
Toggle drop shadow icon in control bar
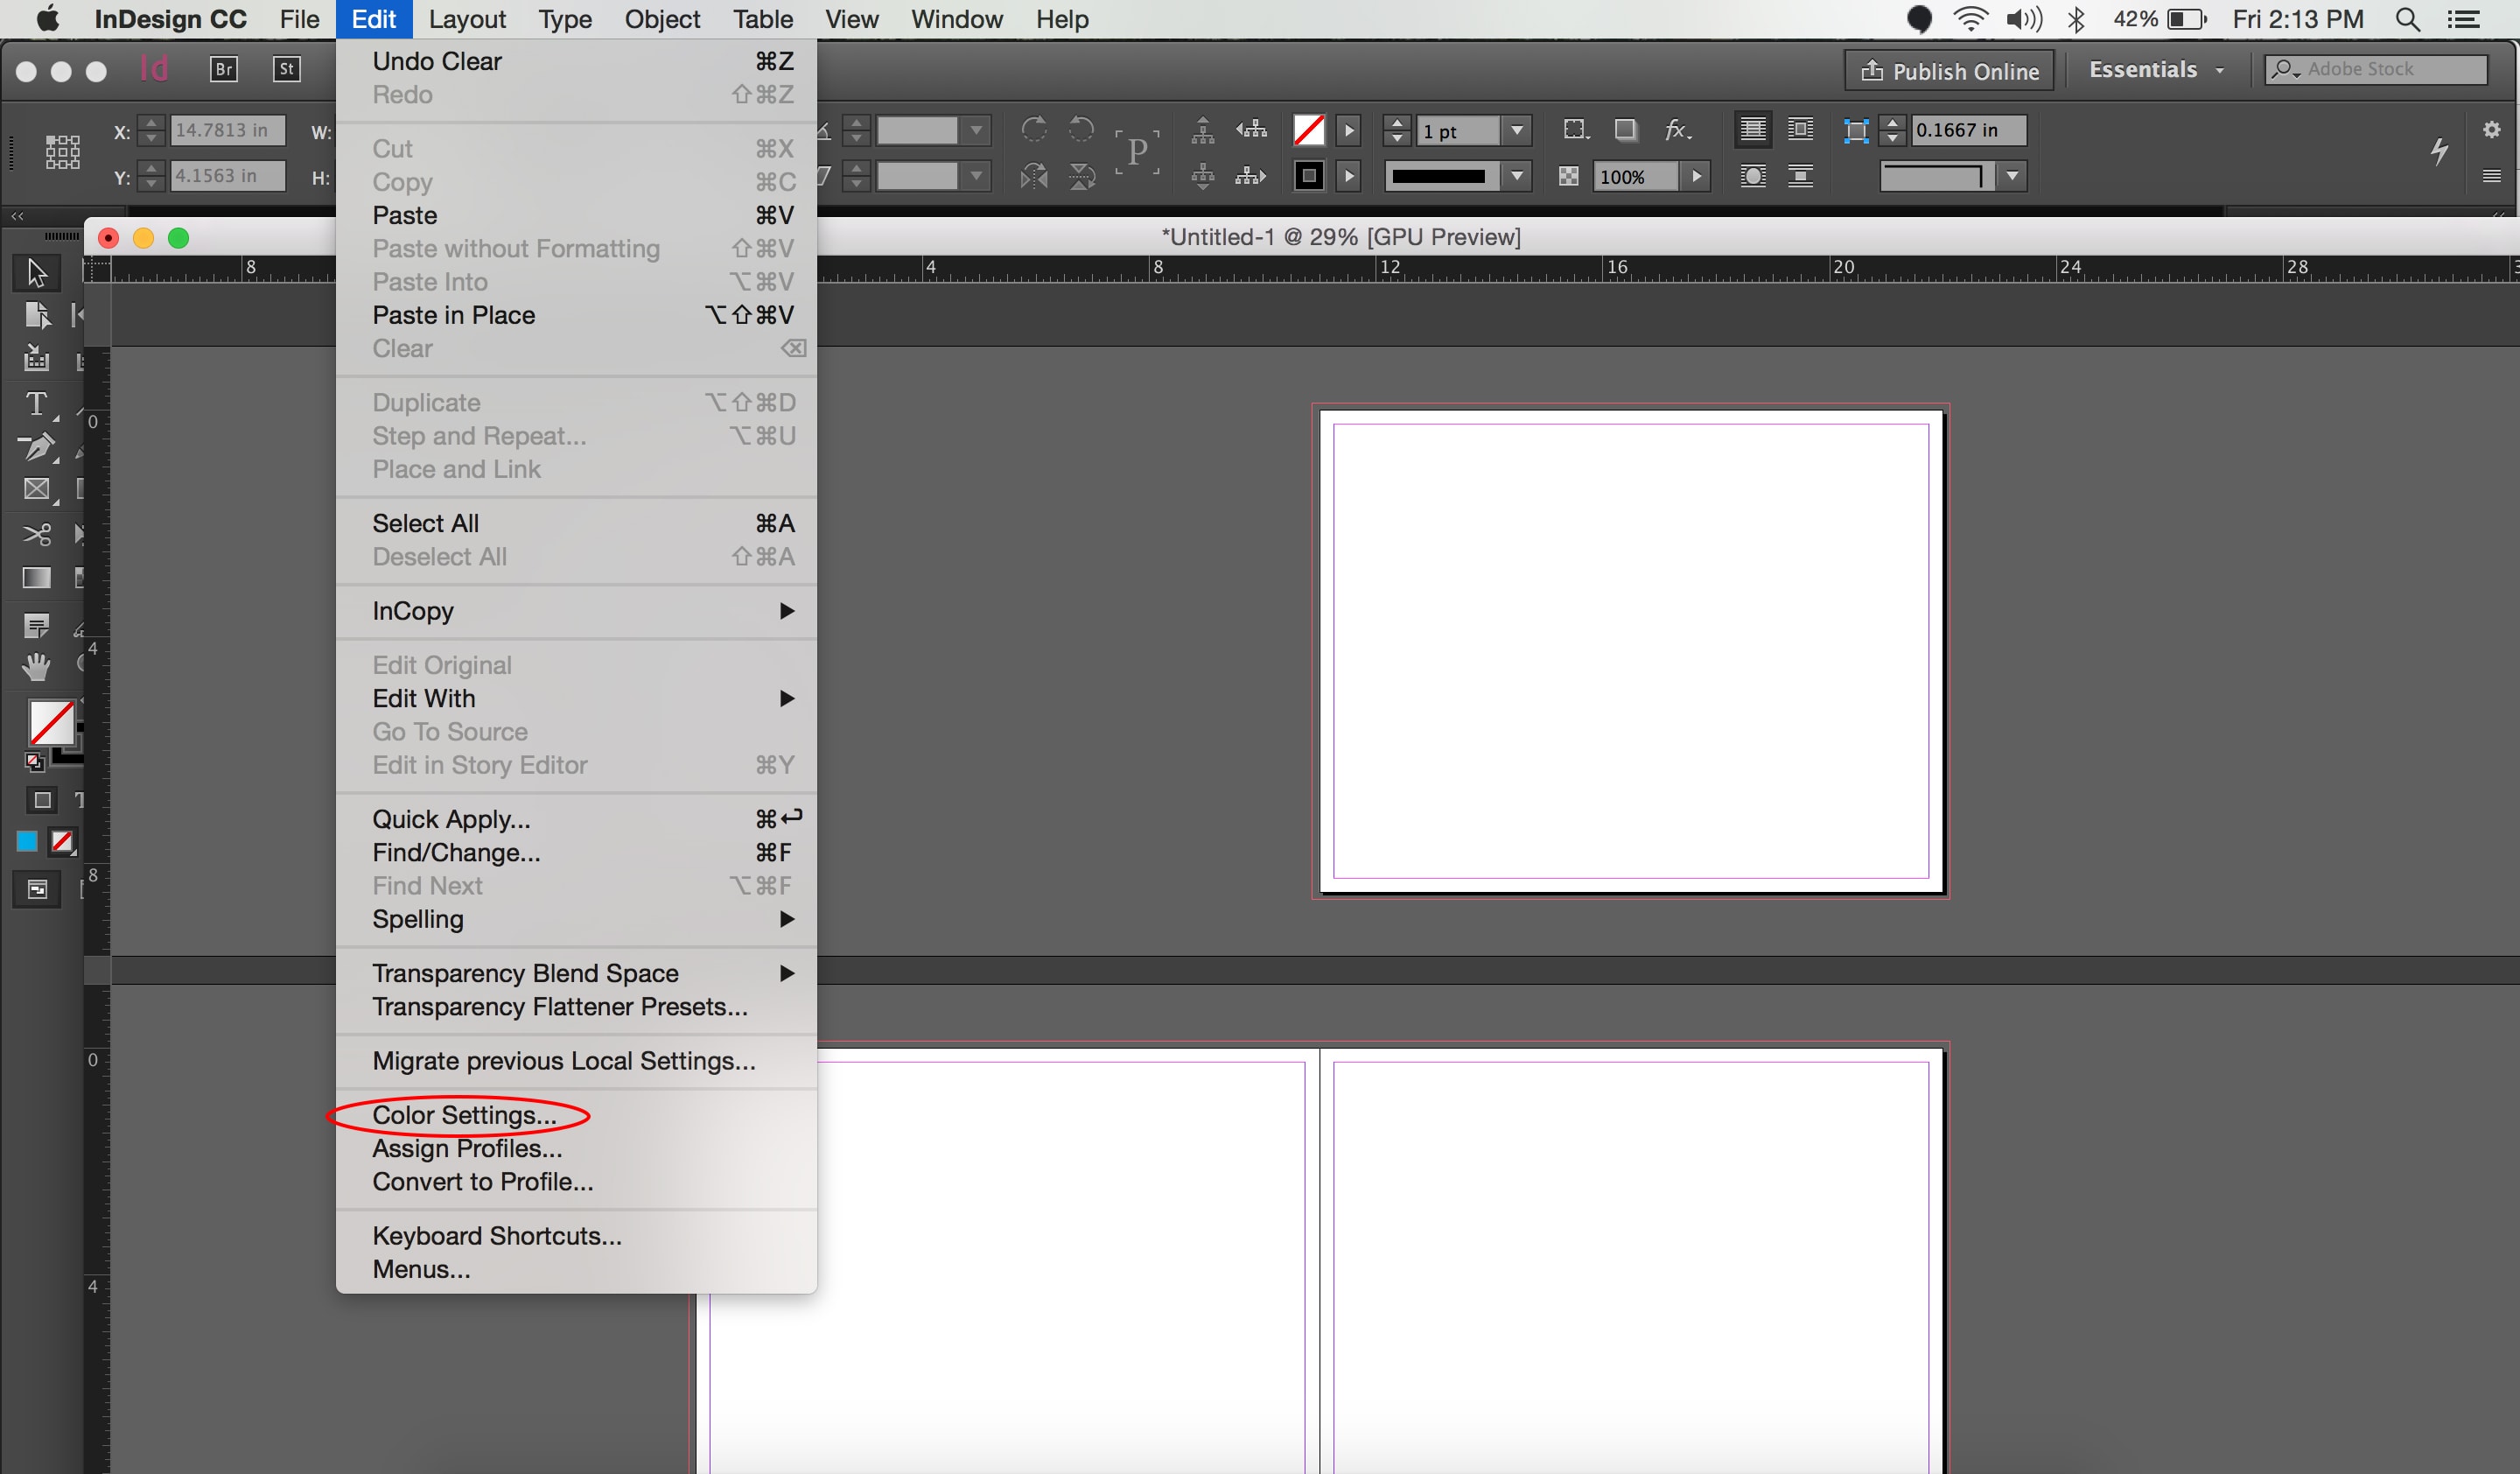pyautogui.click(x=1626, y=130)
